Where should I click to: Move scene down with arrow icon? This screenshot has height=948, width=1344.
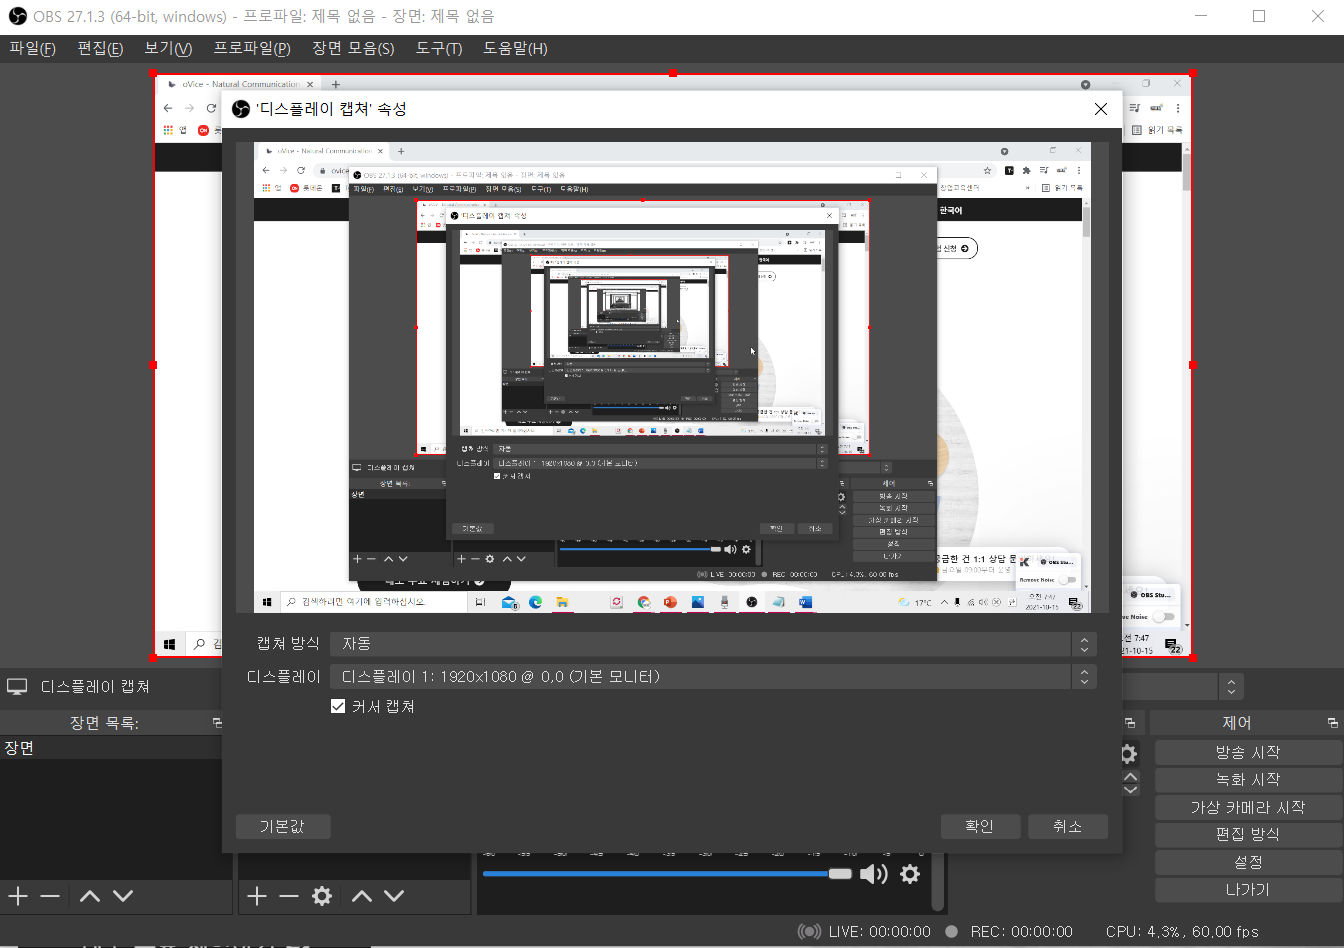(x=123, y=895)
